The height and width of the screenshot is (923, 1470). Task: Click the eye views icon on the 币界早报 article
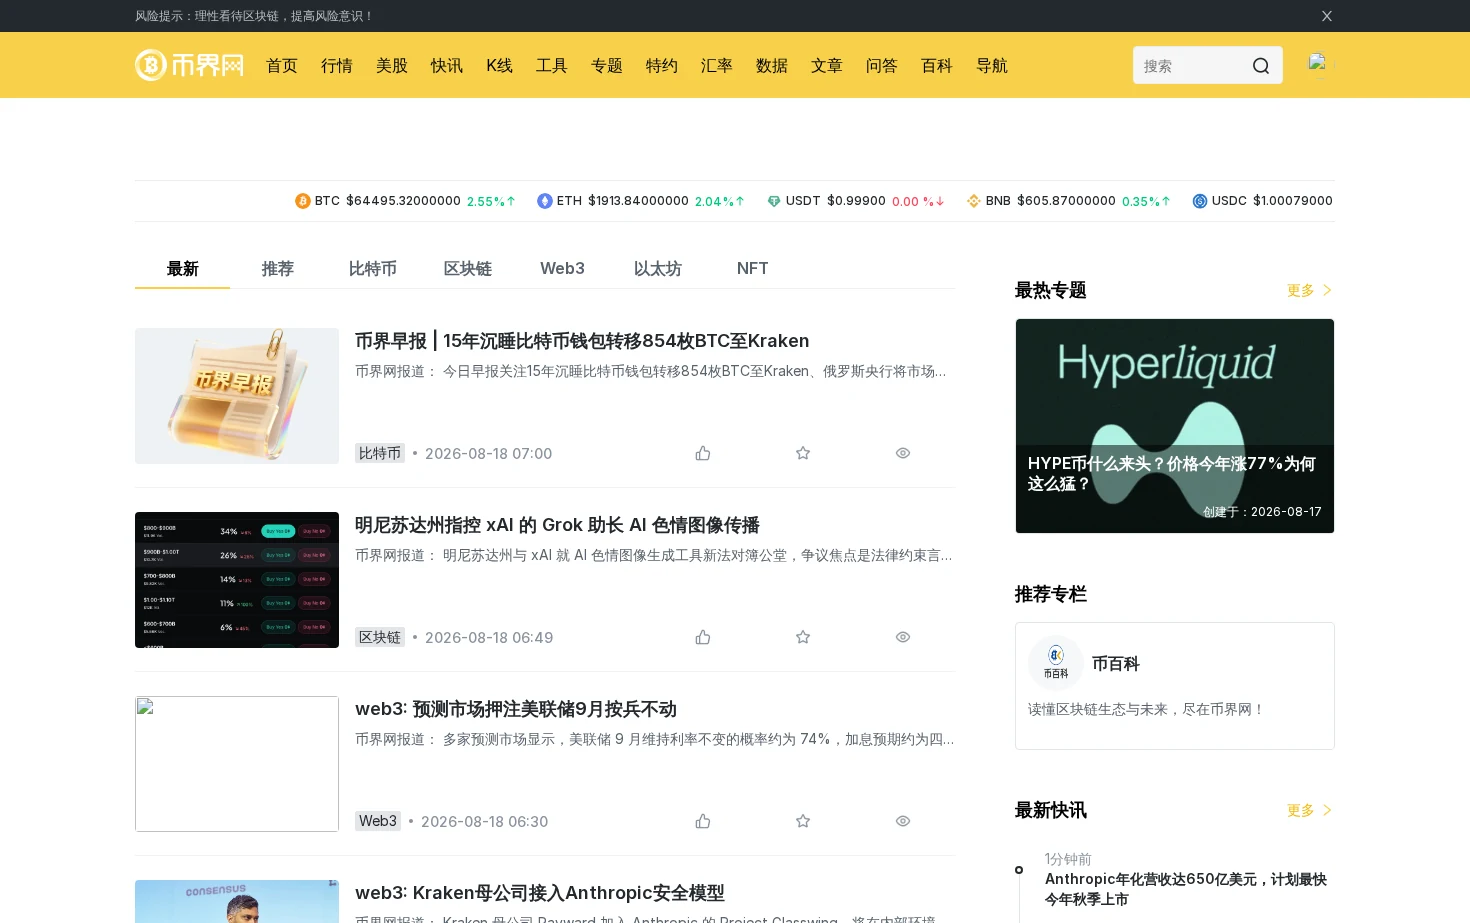903,453
